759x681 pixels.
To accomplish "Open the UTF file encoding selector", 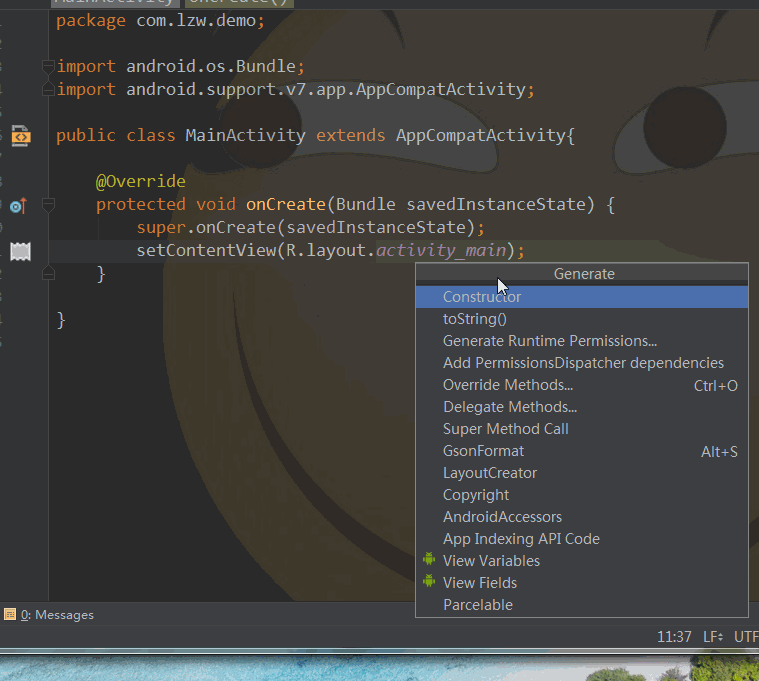I will click(x=745, y=636).
